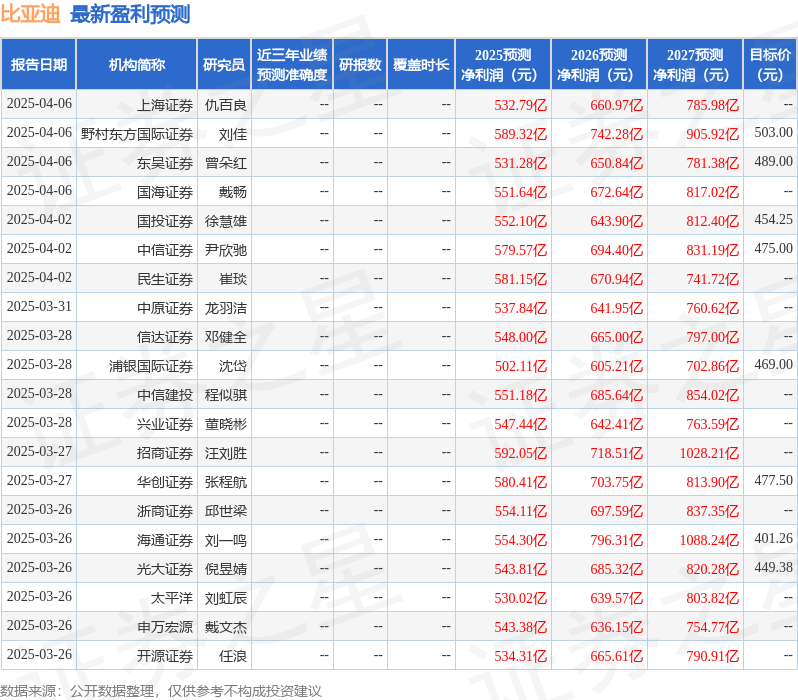Click the 比亚迪 title text
Image resolution: width=798 pixels, height=700 pixels.
(x=31, y=14)
